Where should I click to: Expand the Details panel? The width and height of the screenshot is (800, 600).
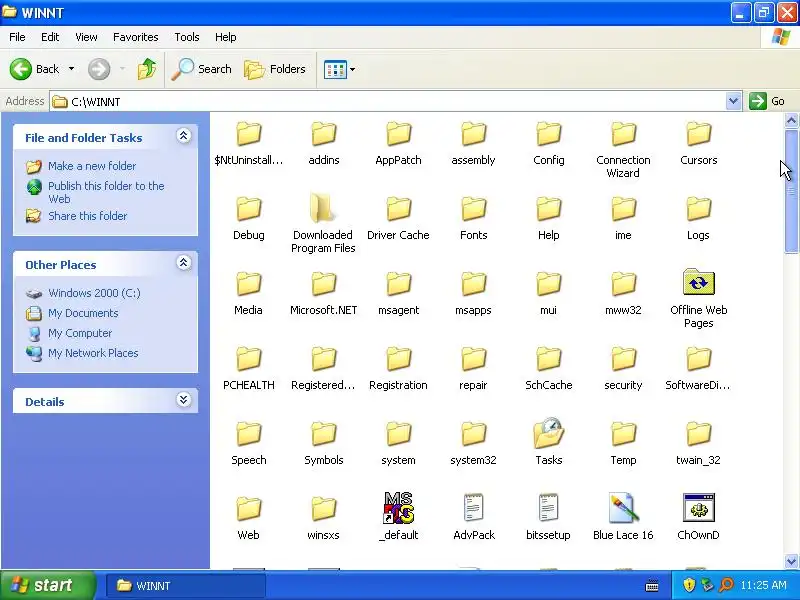click(184, 399)
